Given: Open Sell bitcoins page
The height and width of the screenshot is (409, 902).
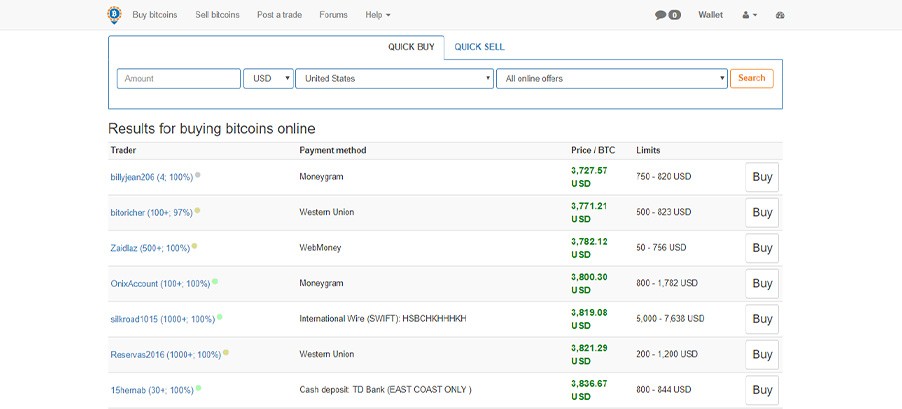Looking at the screenshot, I should pos(217,15).
